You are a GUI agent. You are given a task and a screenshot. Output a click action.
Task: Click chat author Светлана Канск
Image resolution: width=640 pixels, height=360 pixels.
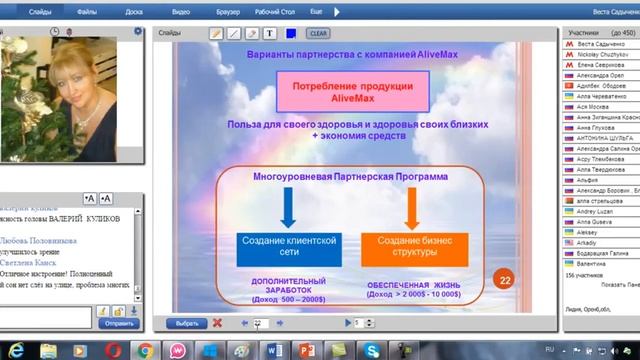coord(28,263)
